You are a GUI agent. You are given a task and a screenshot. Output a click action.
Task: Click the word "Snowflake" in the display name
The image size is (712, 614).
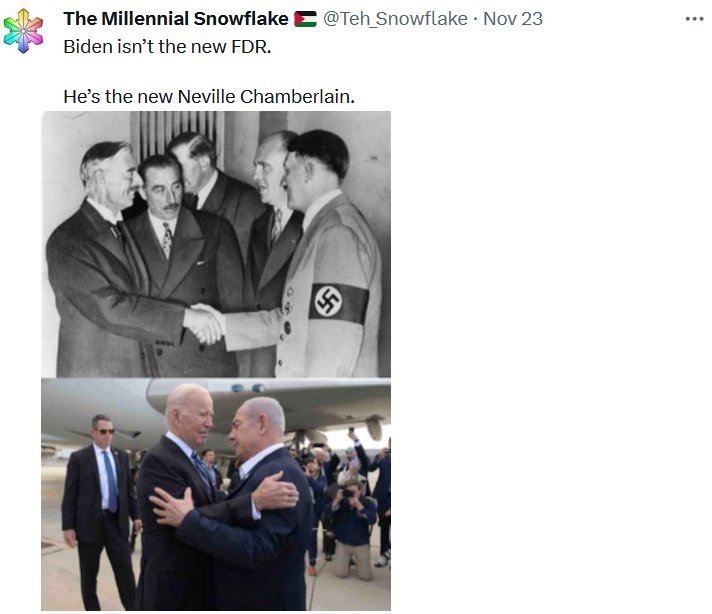pos(241,19)
